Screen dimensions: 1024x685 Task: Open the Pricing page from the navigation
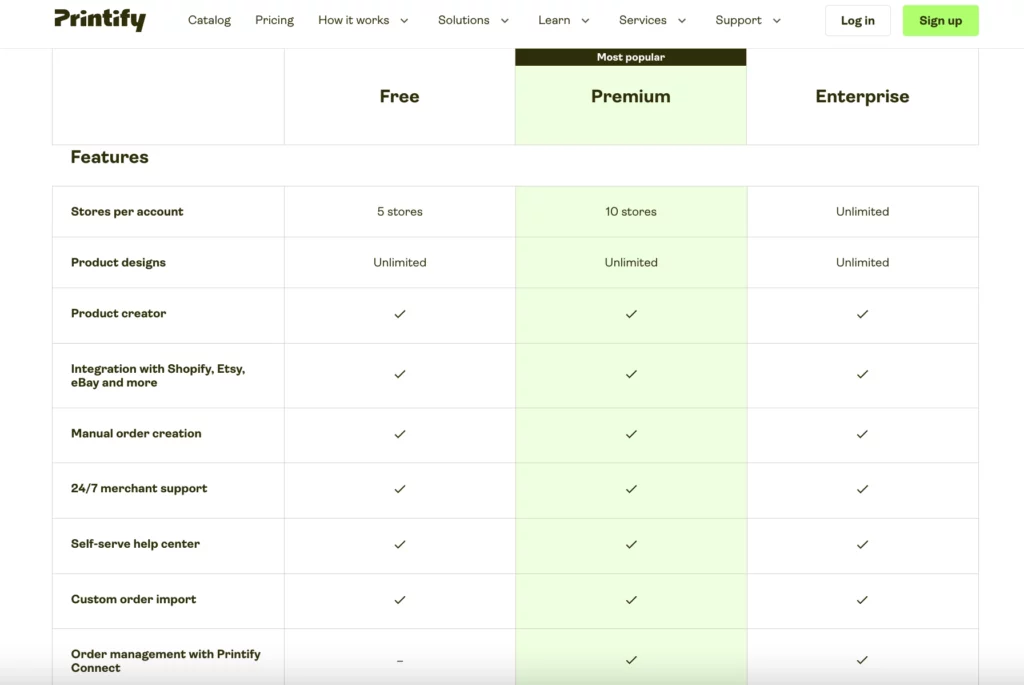click(x=274, y=20)
